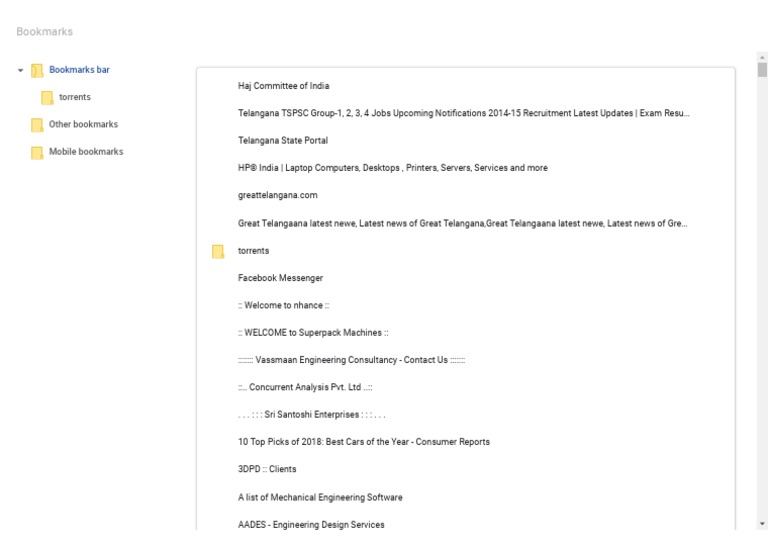Select AADES Engineering Design Services bookmark
The image size is (768, 543).
pos(311,525)
